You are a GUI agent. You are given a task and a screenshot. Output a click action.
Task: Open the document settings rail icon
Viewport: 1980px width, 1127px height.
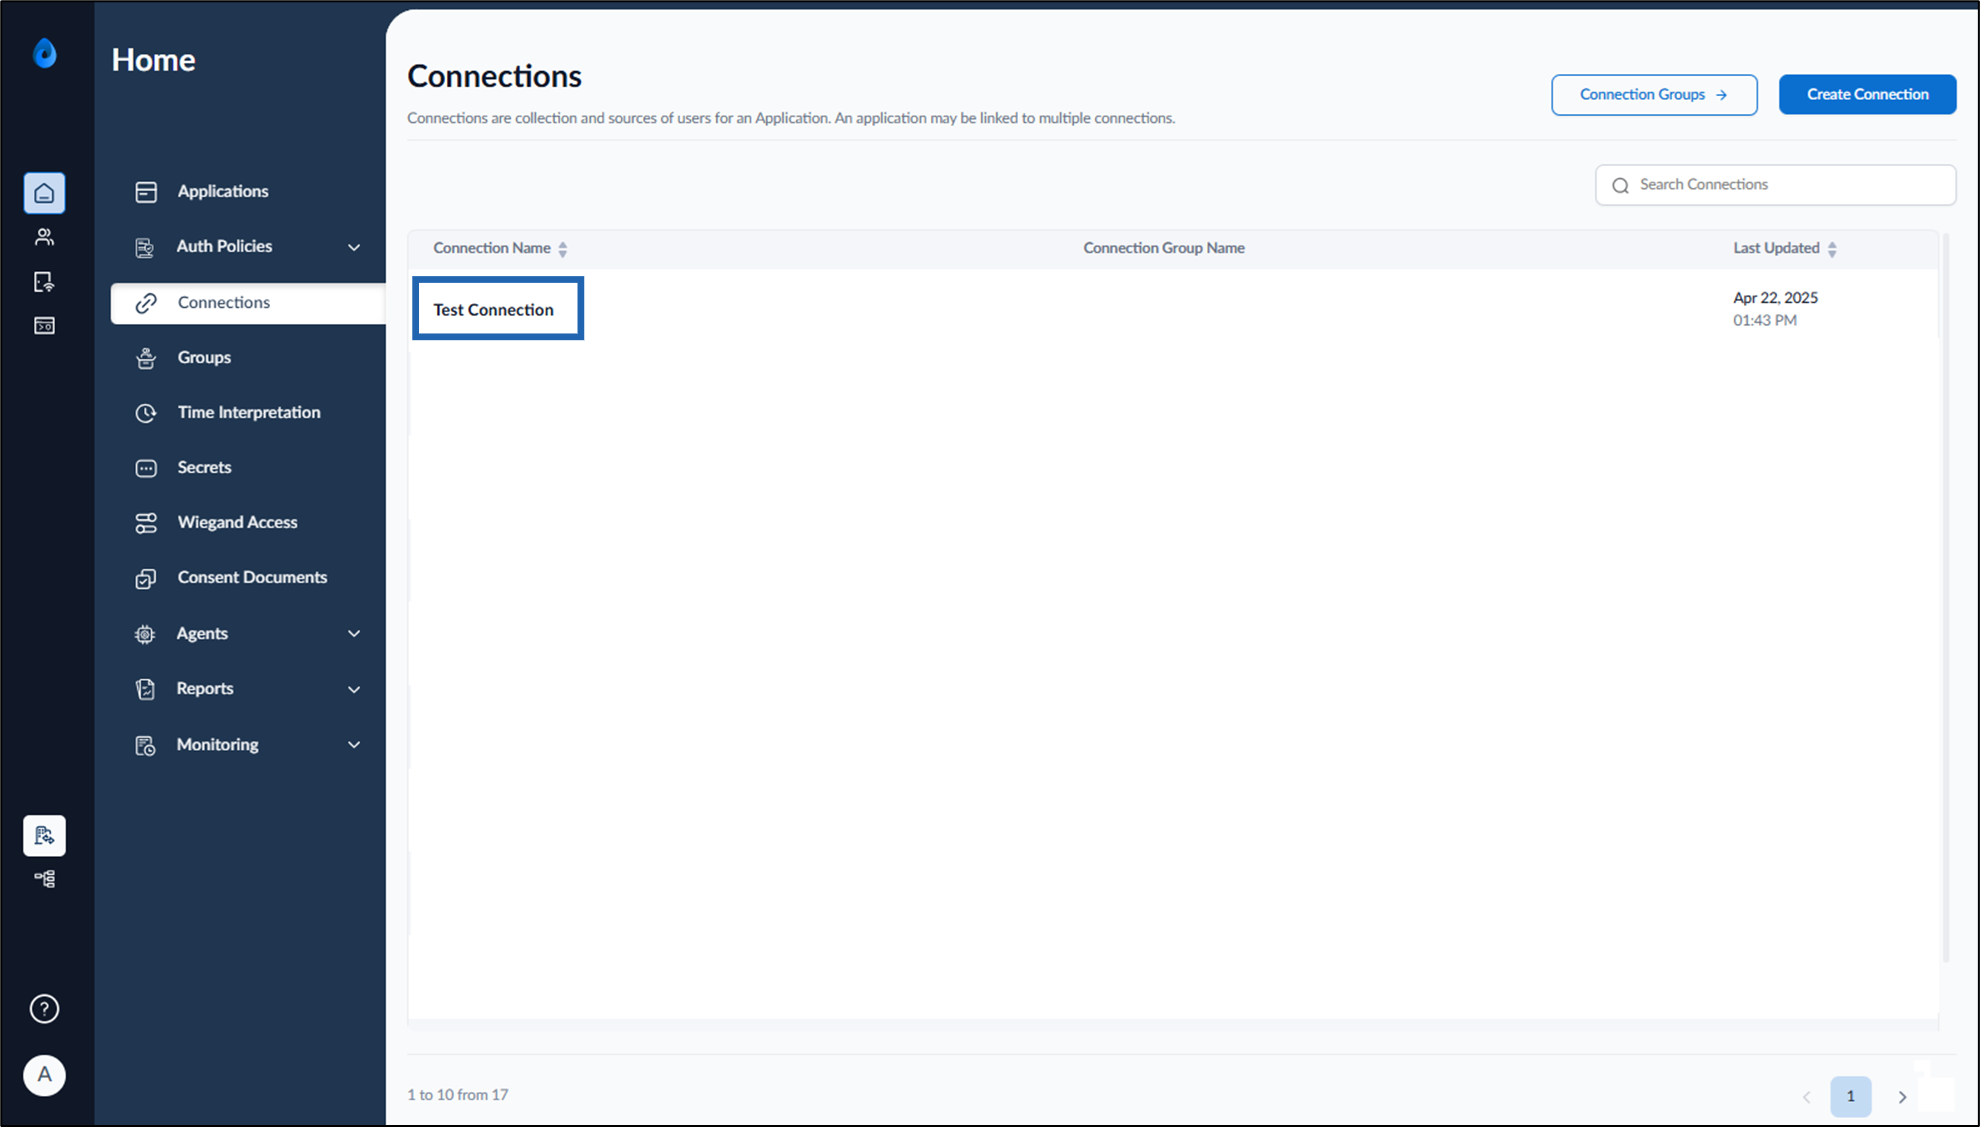click(x=44, y=835)
